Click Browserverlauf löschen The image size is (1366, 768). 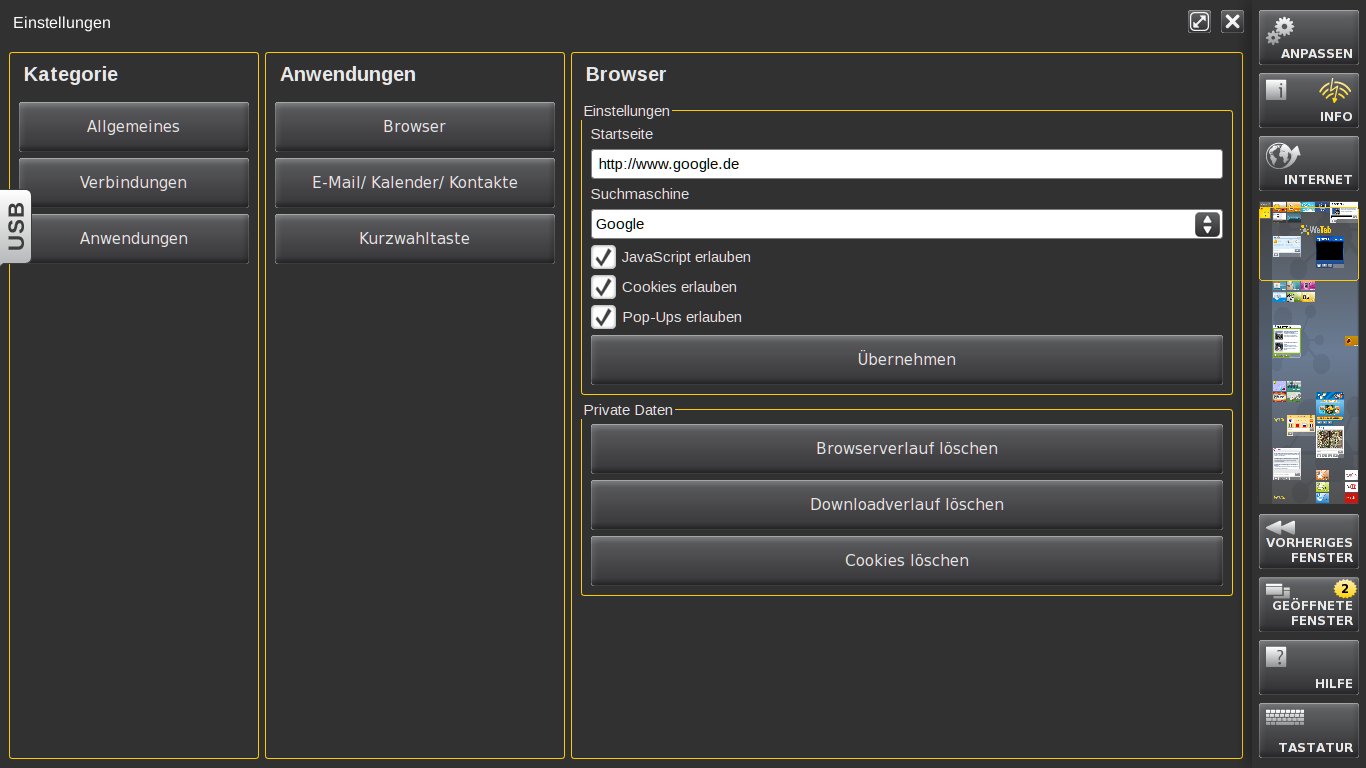(906, 449)
